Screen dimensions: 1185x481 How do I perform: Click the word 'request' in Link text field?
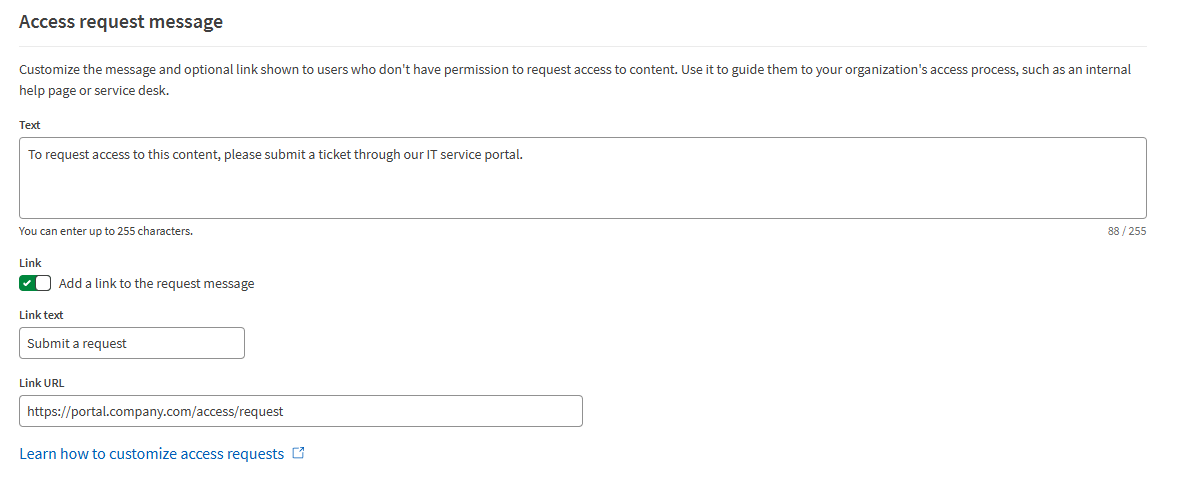pyautogui.click(x=105, y=343)
